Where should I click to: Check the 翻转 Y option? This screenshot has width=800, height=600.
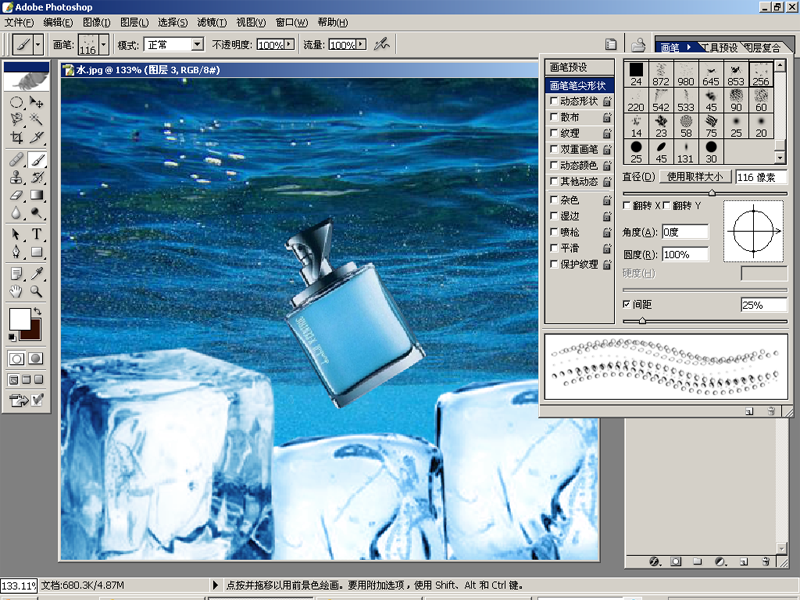pos(666,205)
